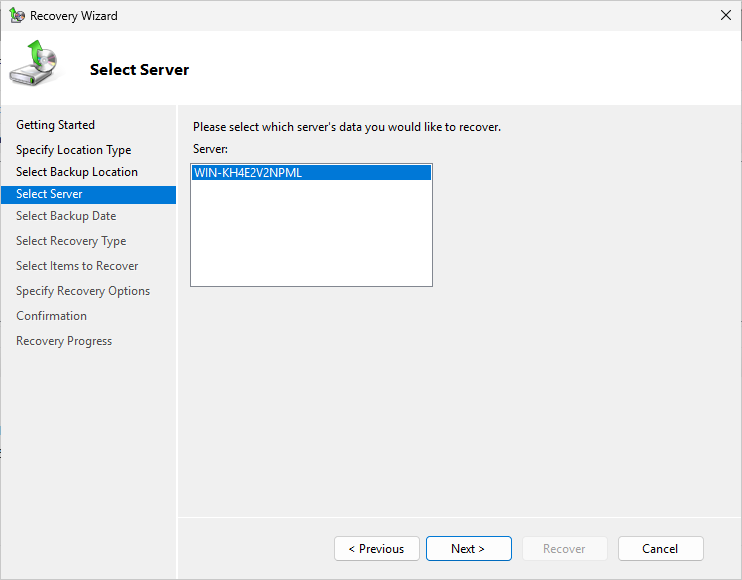Click the Confirmation step in sidebar
The width and height of the screenshot is (742, 580).
[x=51, y=316]
